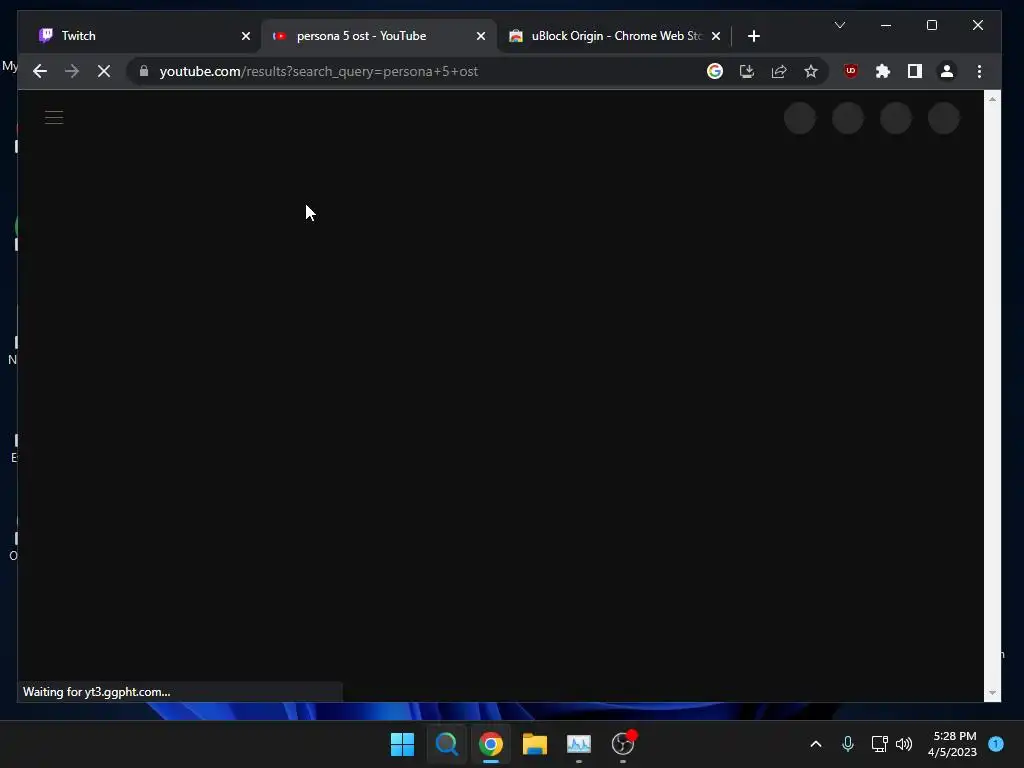Viewport: 1024px width, 768px height.
Task: Click the page scrollbar down arrow
Action: (x=993, y=693)
